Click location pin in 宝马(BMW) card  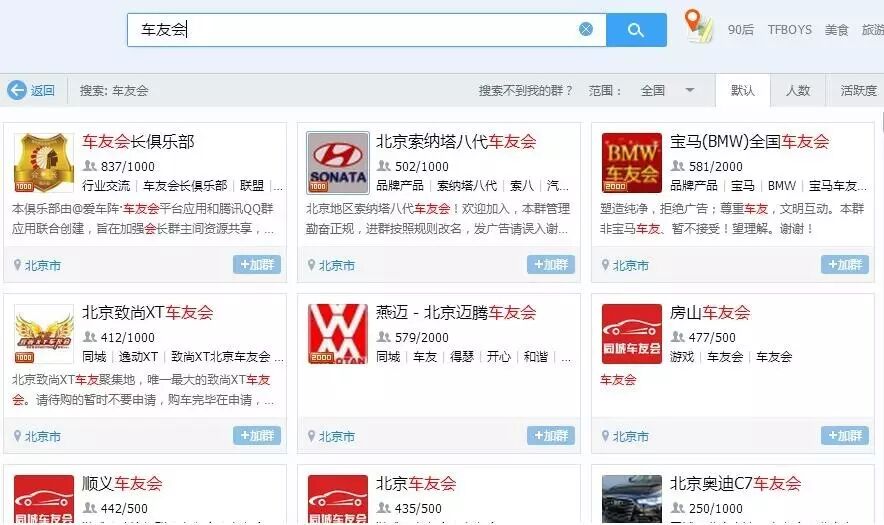[605, 265]
